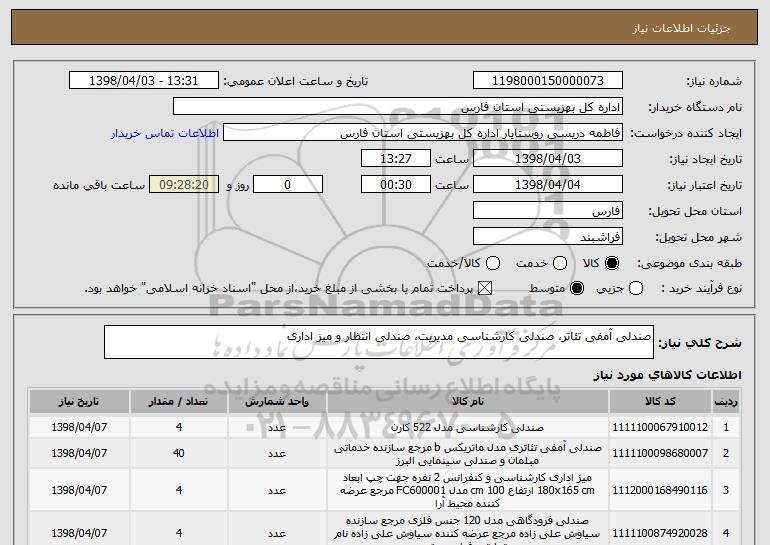This screenshot has height=545, width=770.
Task: Click the request creator name field
Action: click(x=423, y=133)
